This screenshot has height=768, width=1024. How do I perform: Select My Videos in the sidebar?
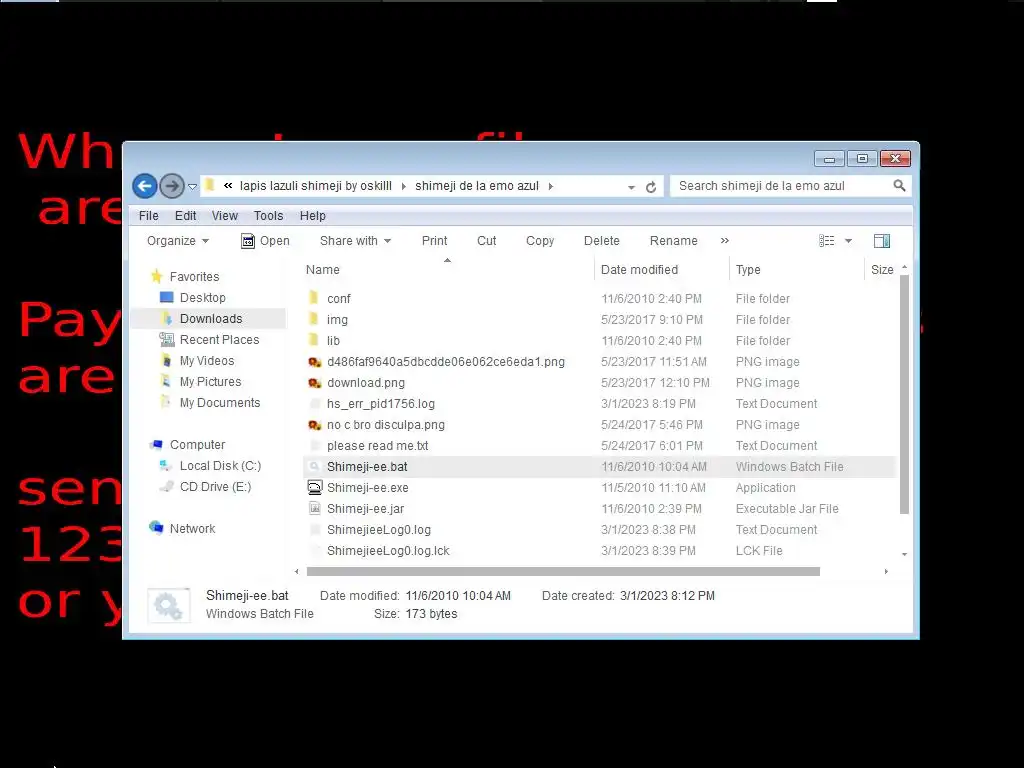point(206,360)
